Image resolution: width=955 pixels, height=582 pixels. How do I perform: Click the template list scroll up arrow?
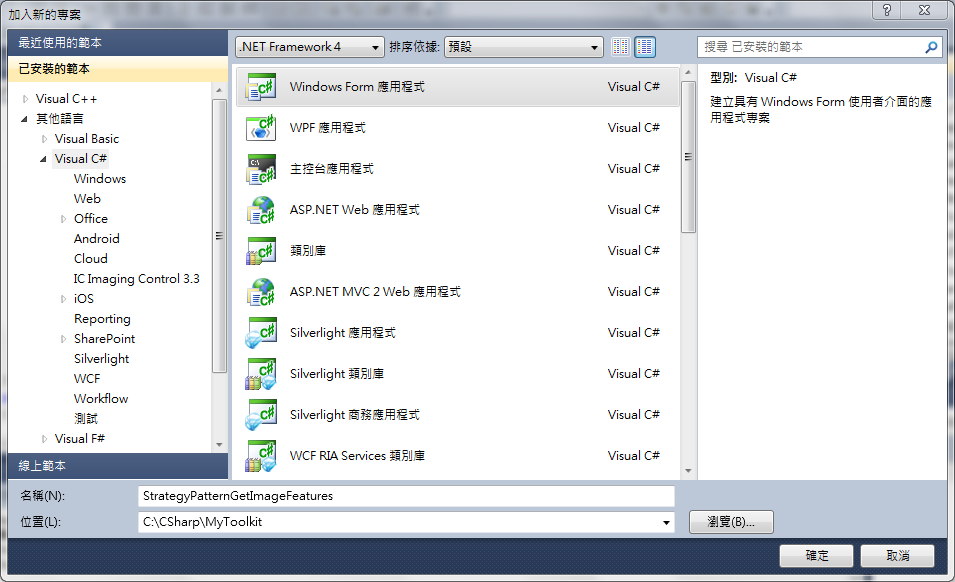point(688,72)
